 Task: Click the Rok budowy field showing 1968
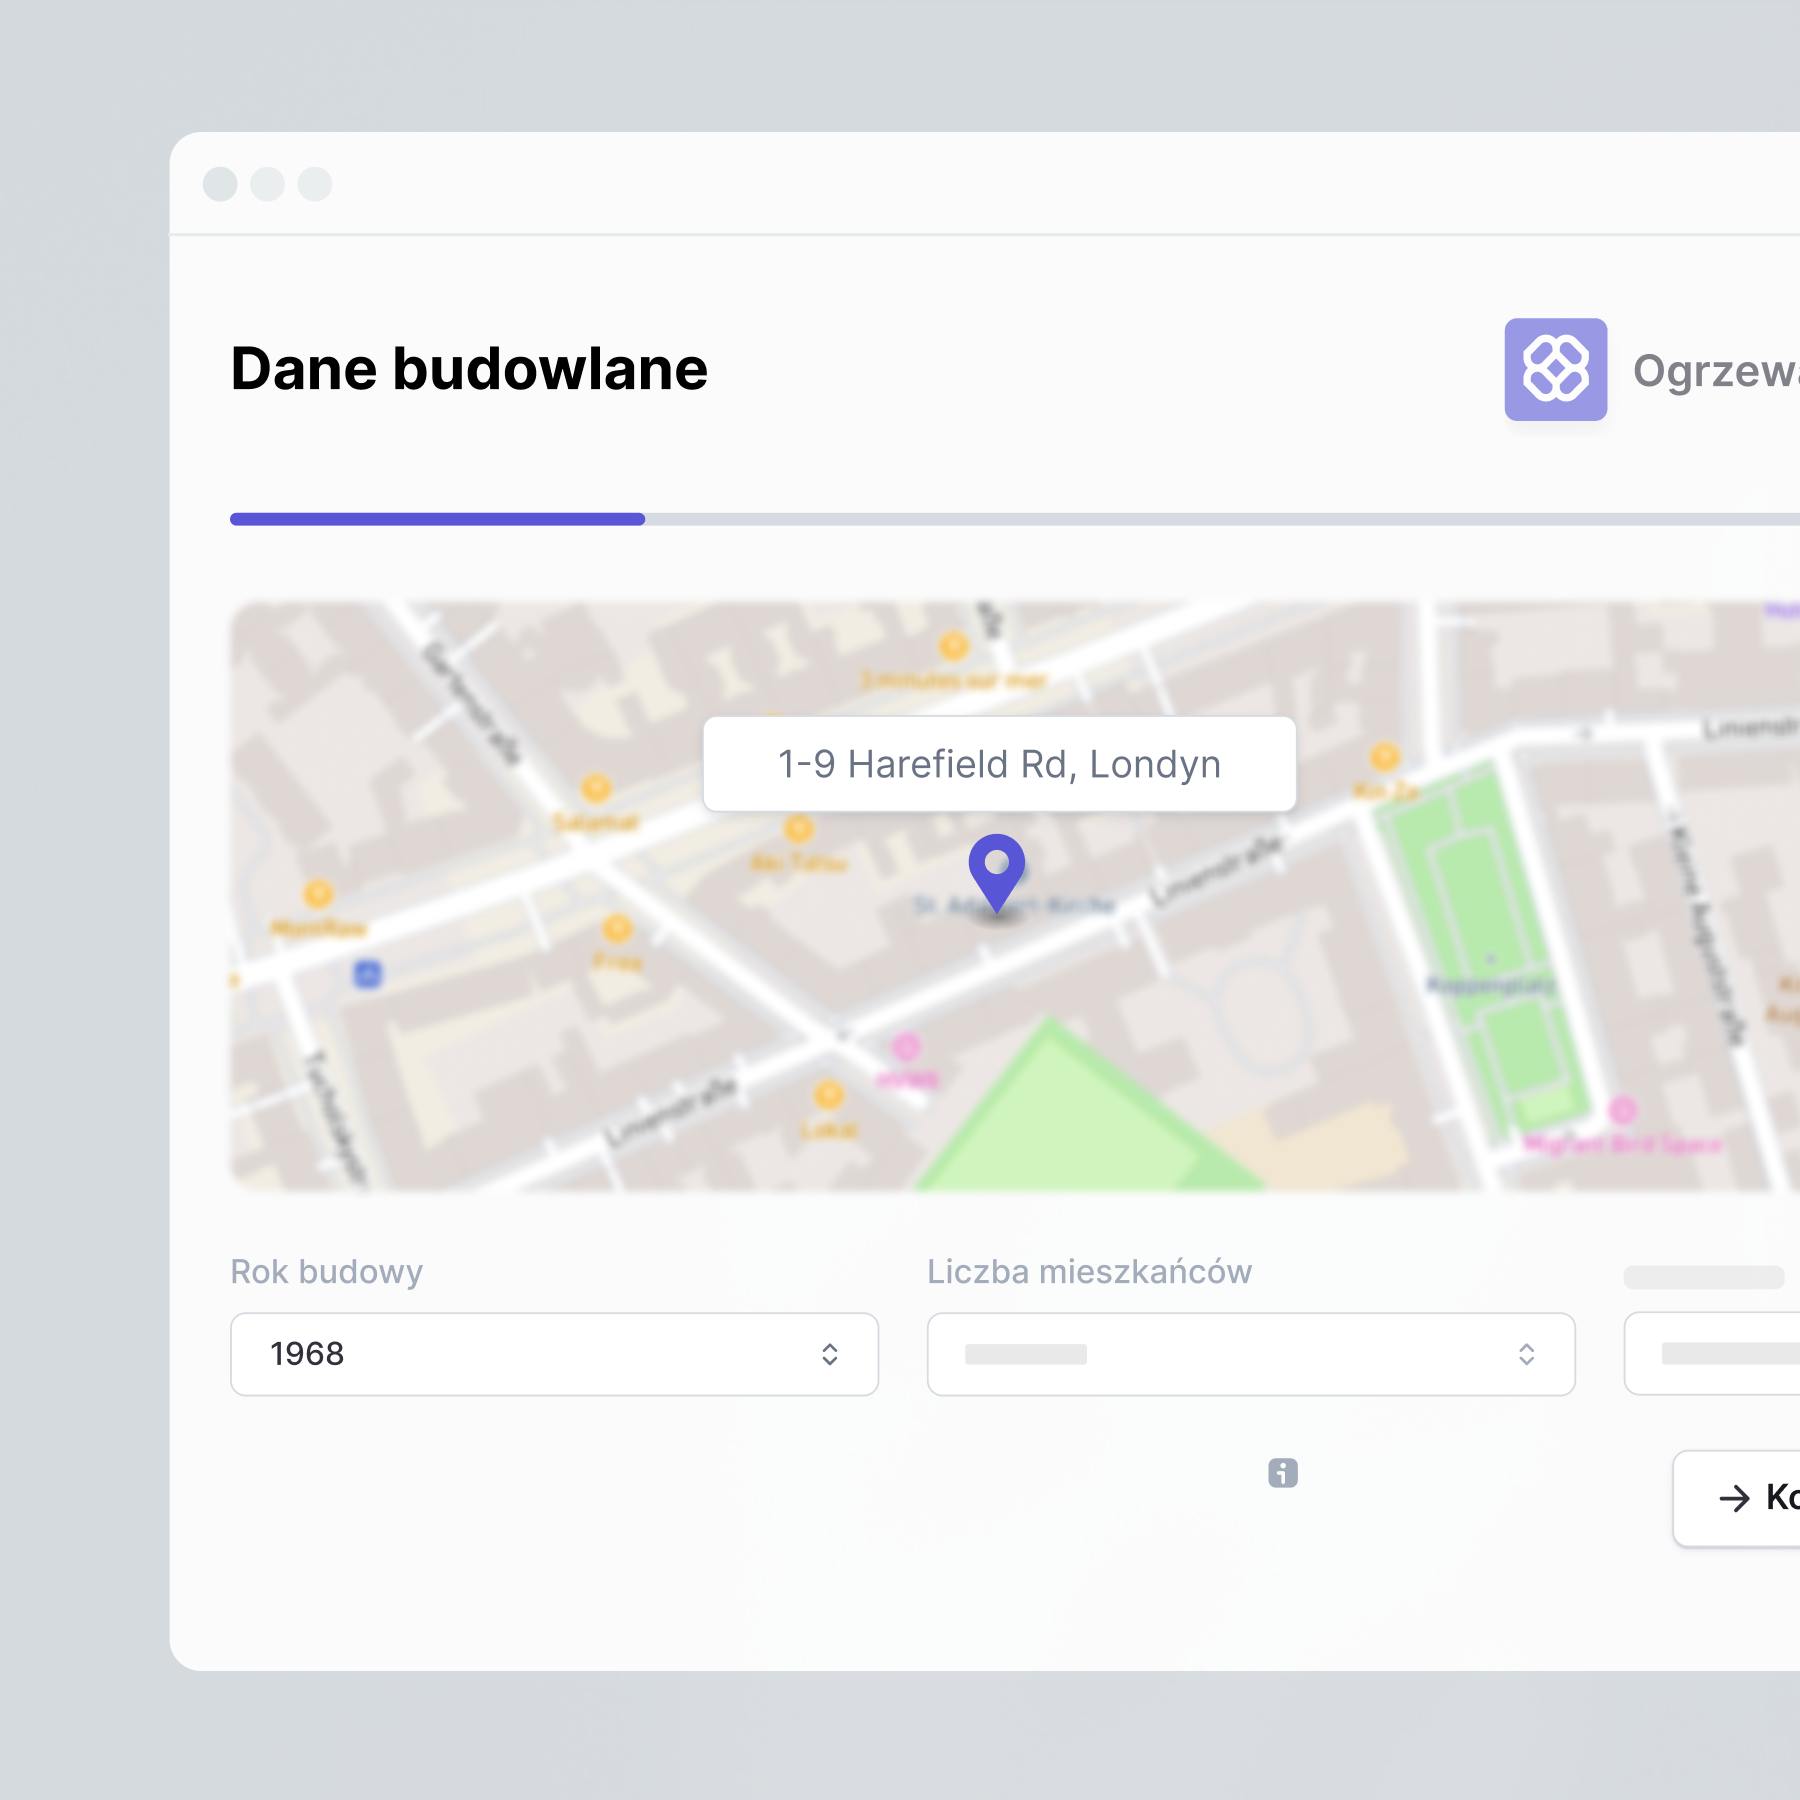[554, 1354]
